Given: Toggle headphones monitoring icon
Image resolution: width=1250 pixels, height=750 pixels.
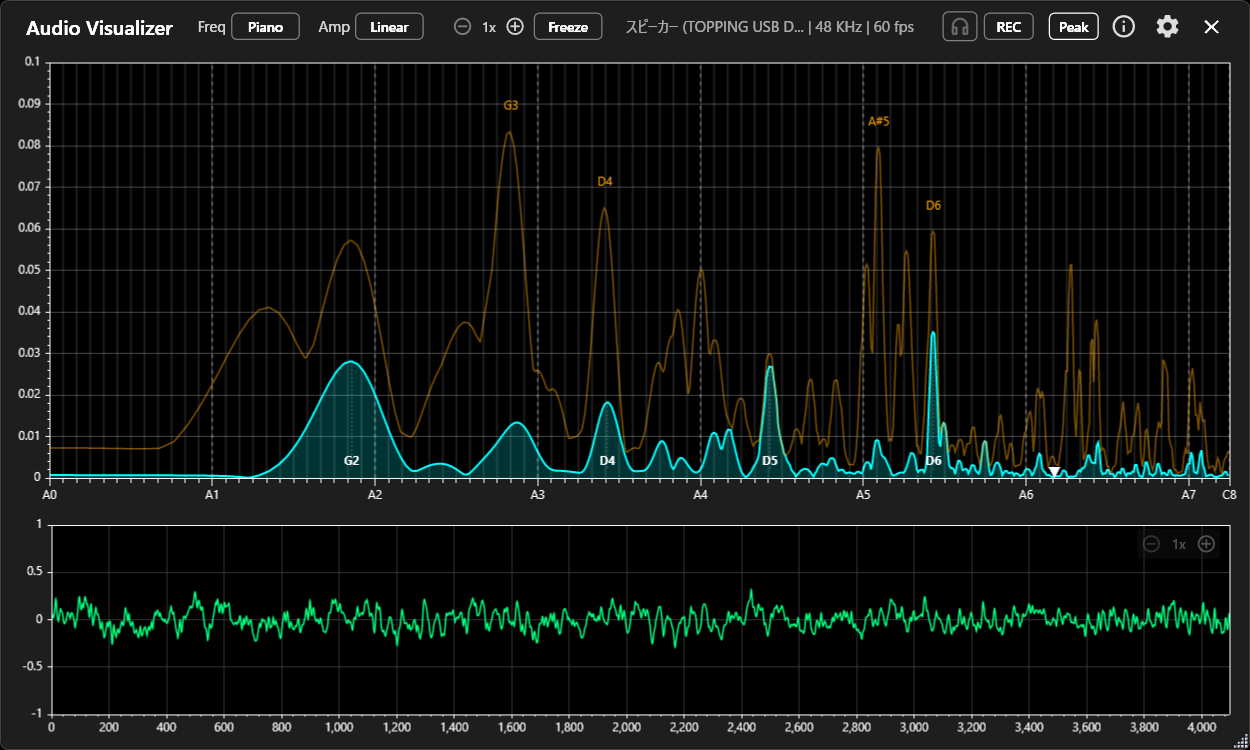Looking at the screenshot, I should [960, 27].
